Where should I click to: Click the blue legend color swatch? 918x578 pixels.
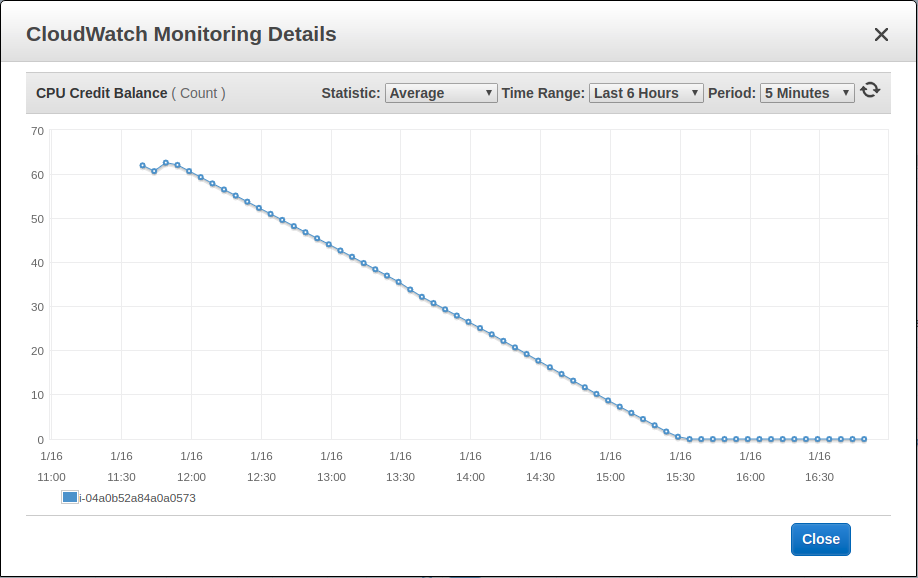click(x=69, y=497)
